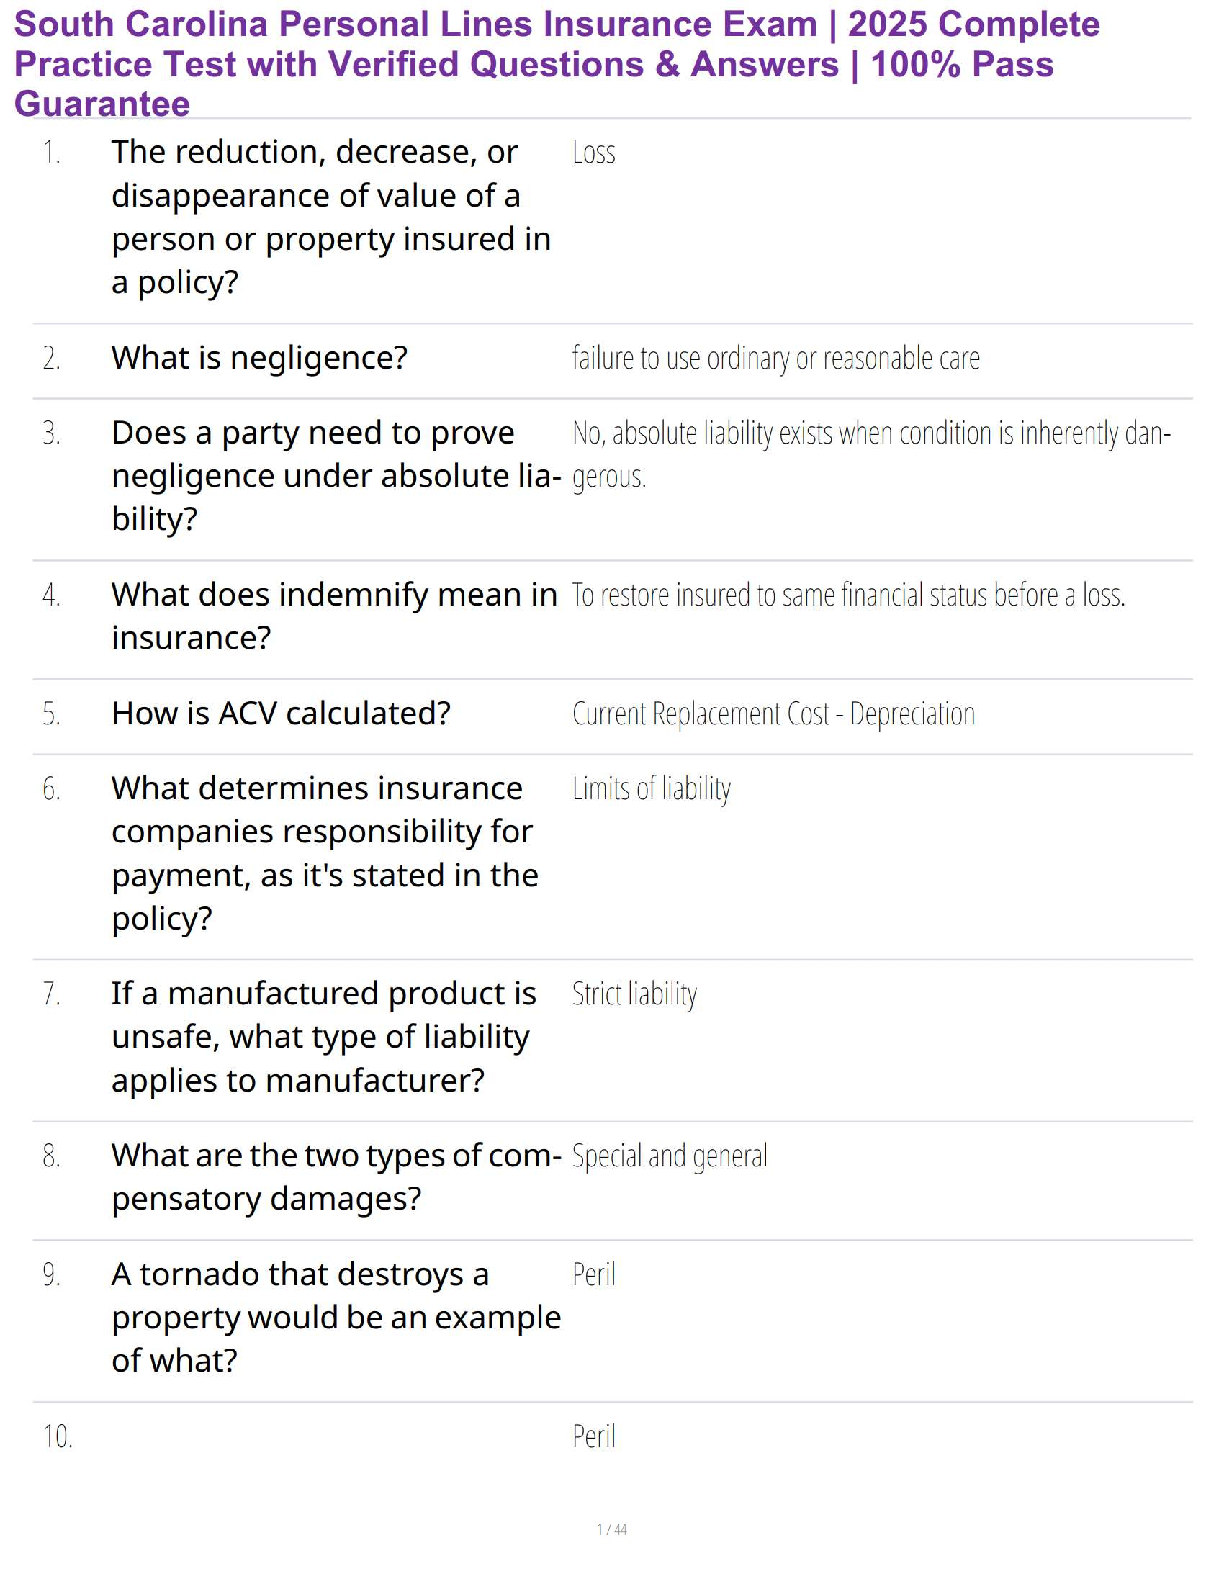Click the row number "10."
The width and height of the screenshot is (1224, 1584).
point(57,1437)
